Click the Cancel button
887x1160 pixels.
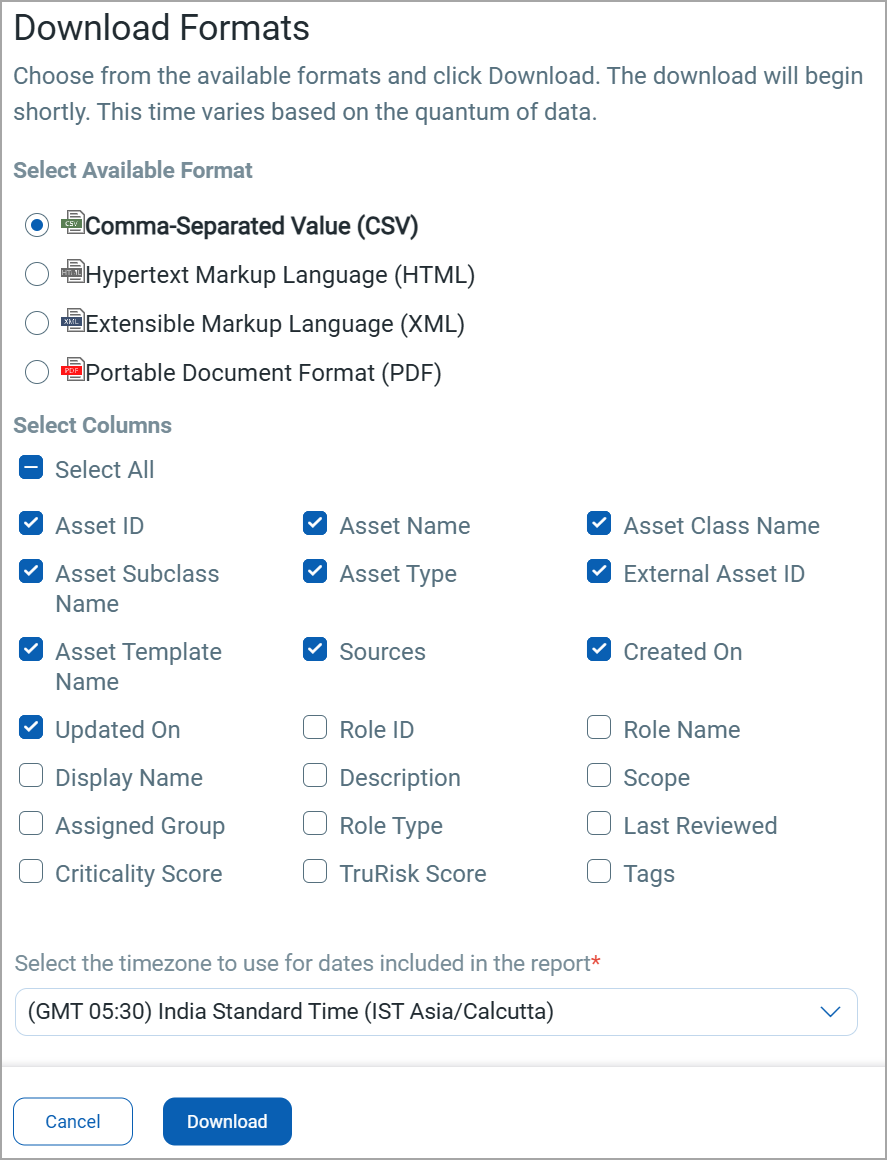tap(73, 1121)
